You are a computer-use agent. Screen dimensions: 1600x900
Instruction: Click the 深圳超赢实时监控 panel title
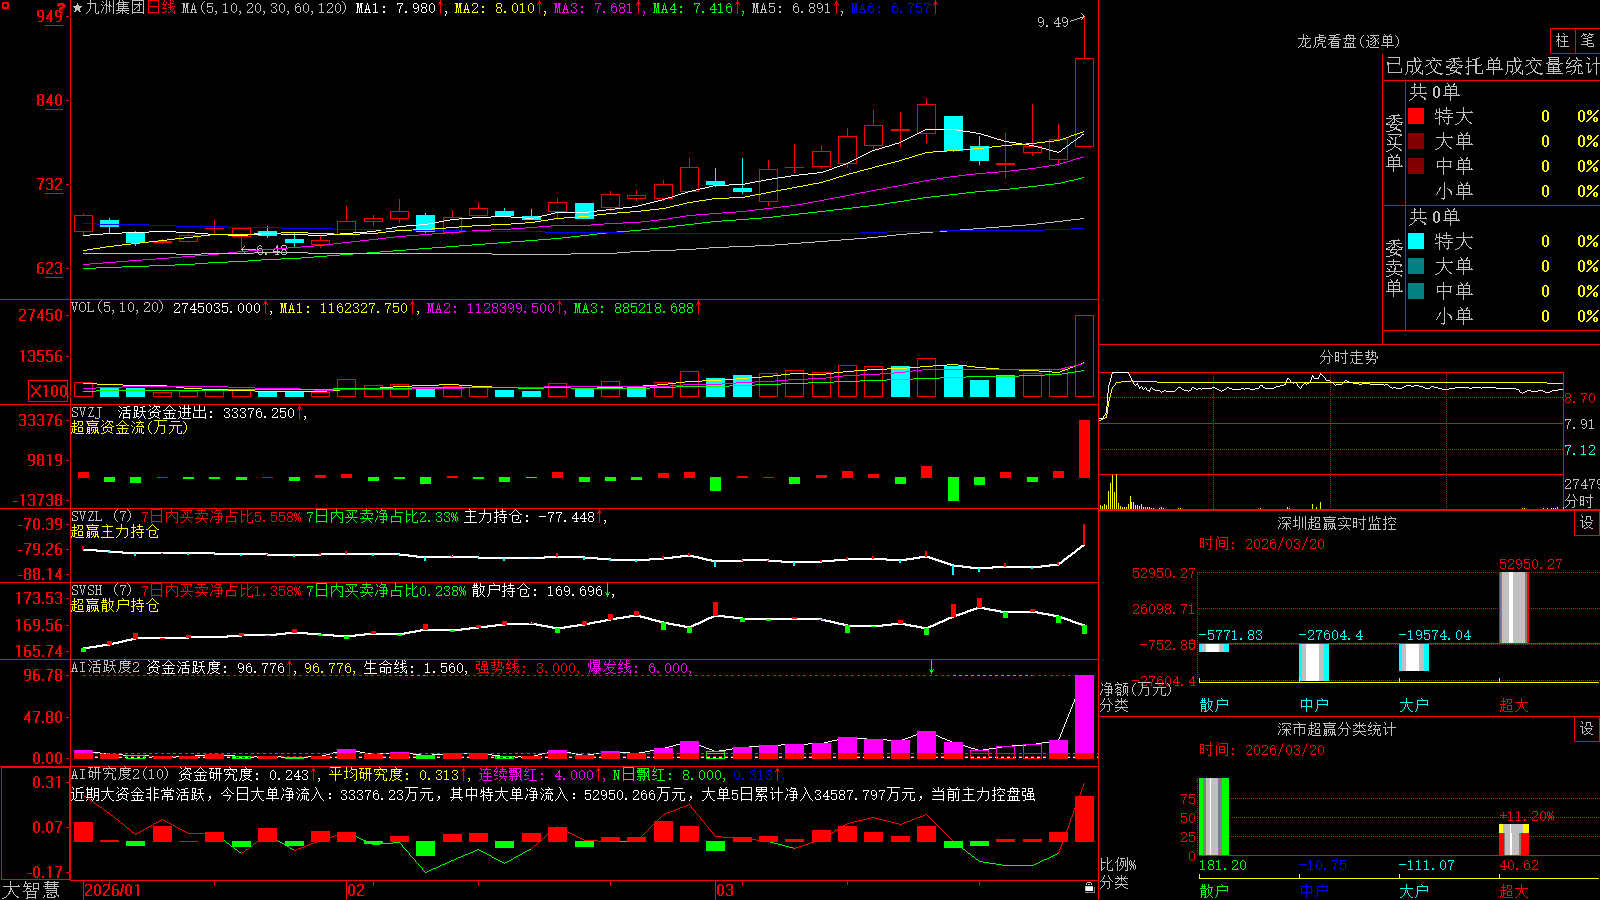[x=1336, y=523]
